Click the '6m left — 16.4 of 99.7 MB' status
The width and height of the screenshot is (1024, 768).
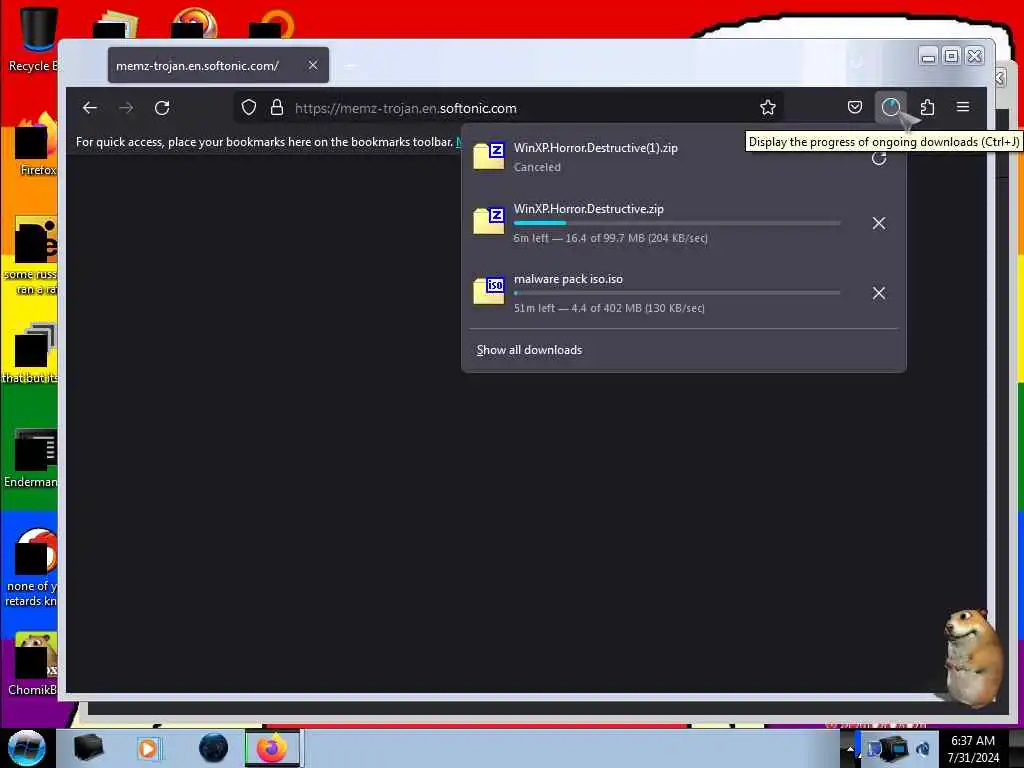click(x=611, y=238)
